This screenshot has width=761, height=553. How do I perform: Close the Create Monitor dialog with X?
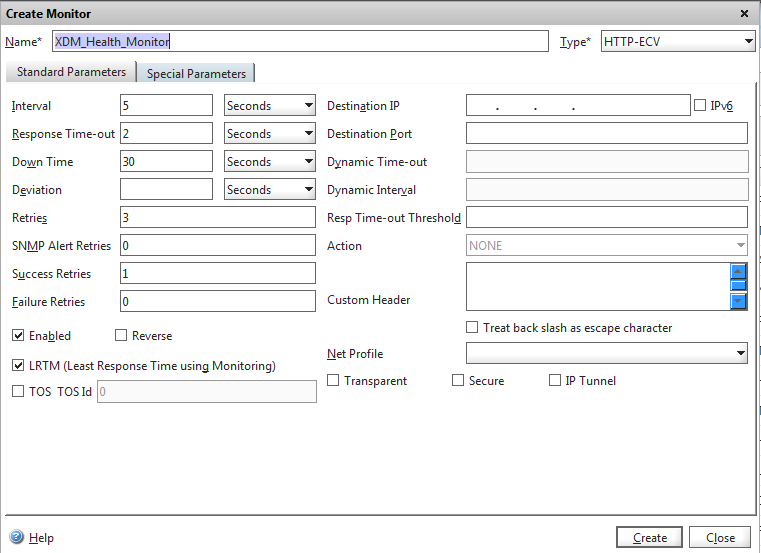(x=744, y=13)
